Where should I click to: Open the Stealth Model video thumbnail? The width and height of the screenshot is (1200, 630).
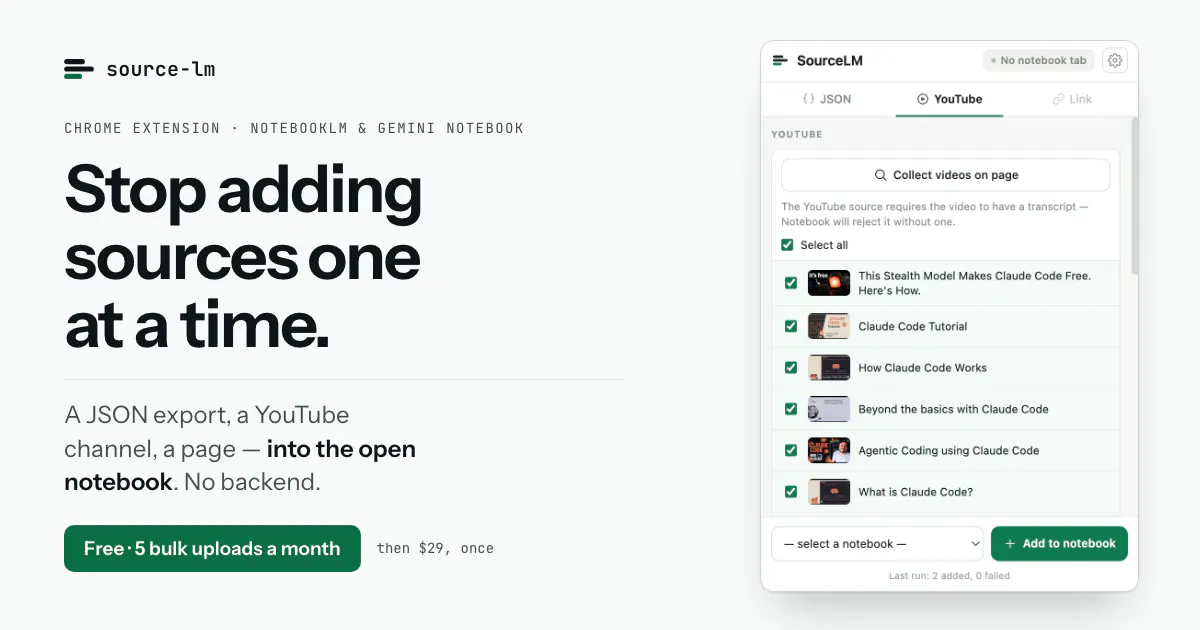point(829,283)
